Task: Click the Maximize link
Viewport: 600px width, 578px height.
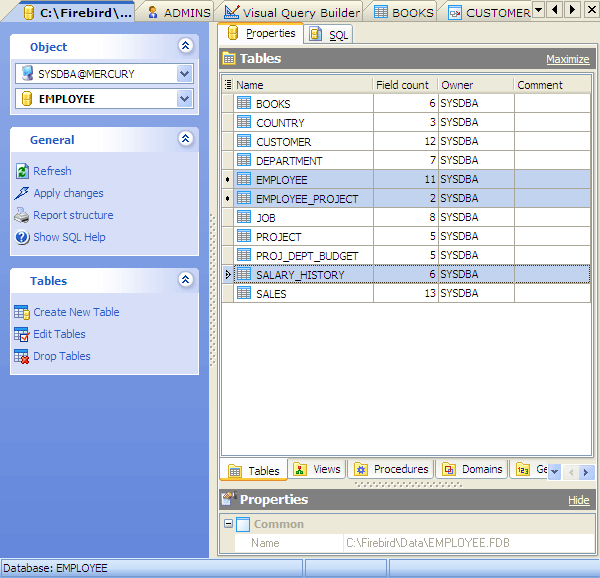Action: tap(567, 59)
